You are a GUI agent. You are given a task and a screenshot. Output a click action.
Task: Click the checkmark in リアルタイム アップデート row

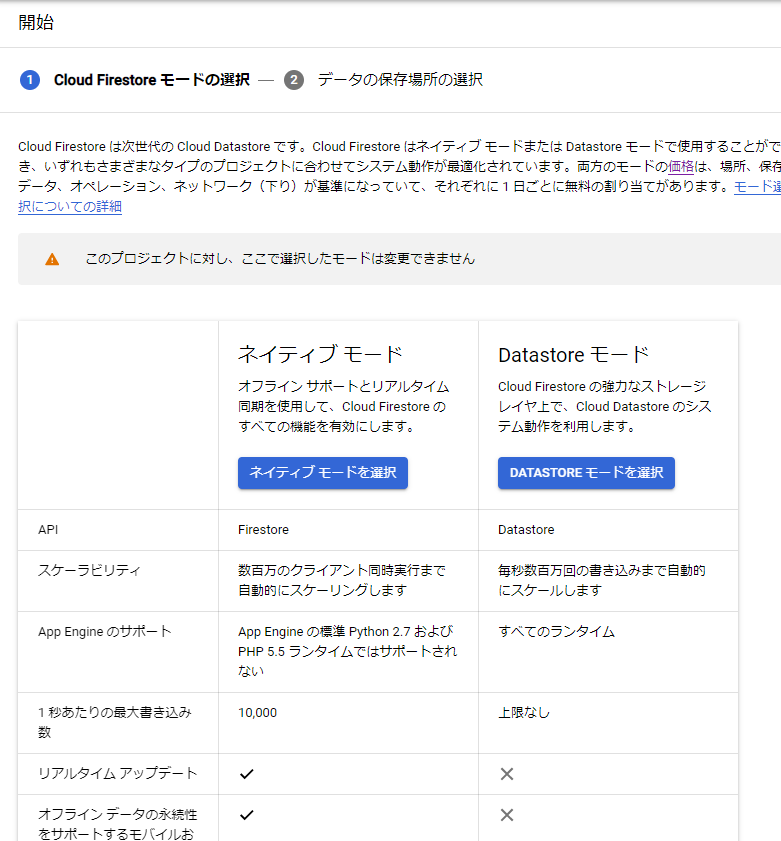pyautogui.click(x=247, y=774)
